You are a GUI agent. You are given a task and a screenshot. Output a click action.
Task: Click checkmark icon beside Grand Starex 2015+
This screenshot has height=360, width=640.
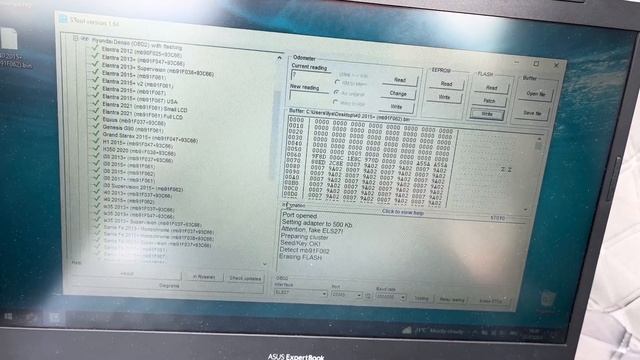coord(96,133)
